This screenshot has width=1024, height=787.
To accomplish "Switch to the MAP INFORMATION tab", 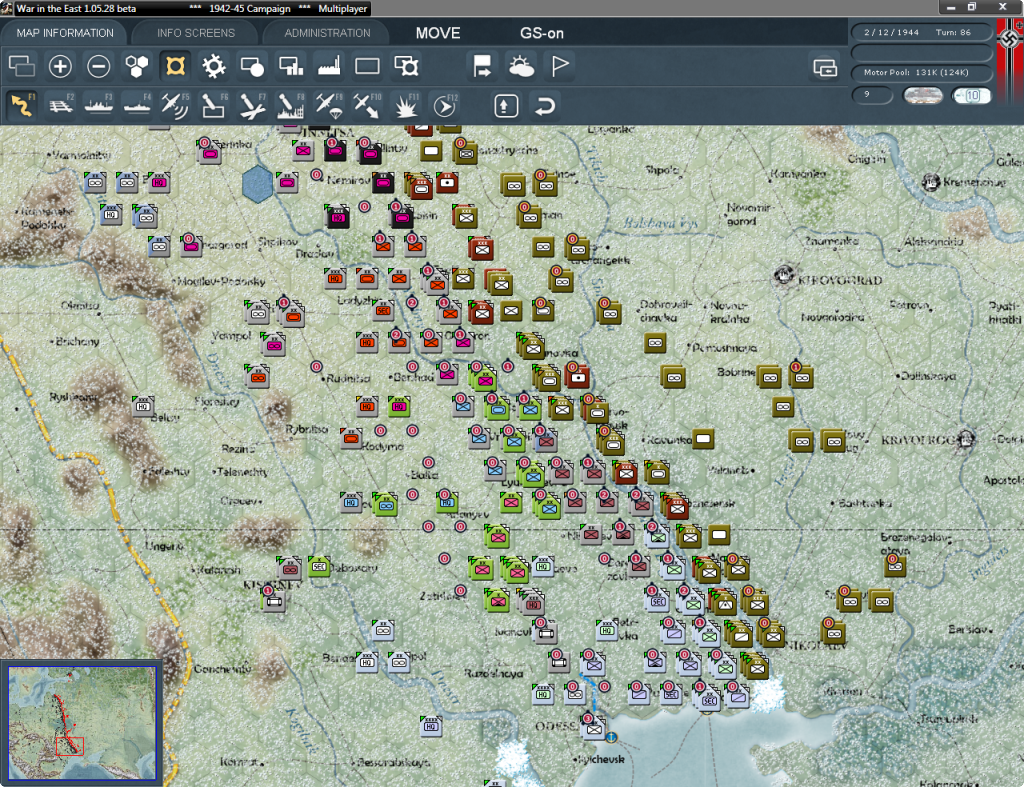I will (x=65, y=33).
